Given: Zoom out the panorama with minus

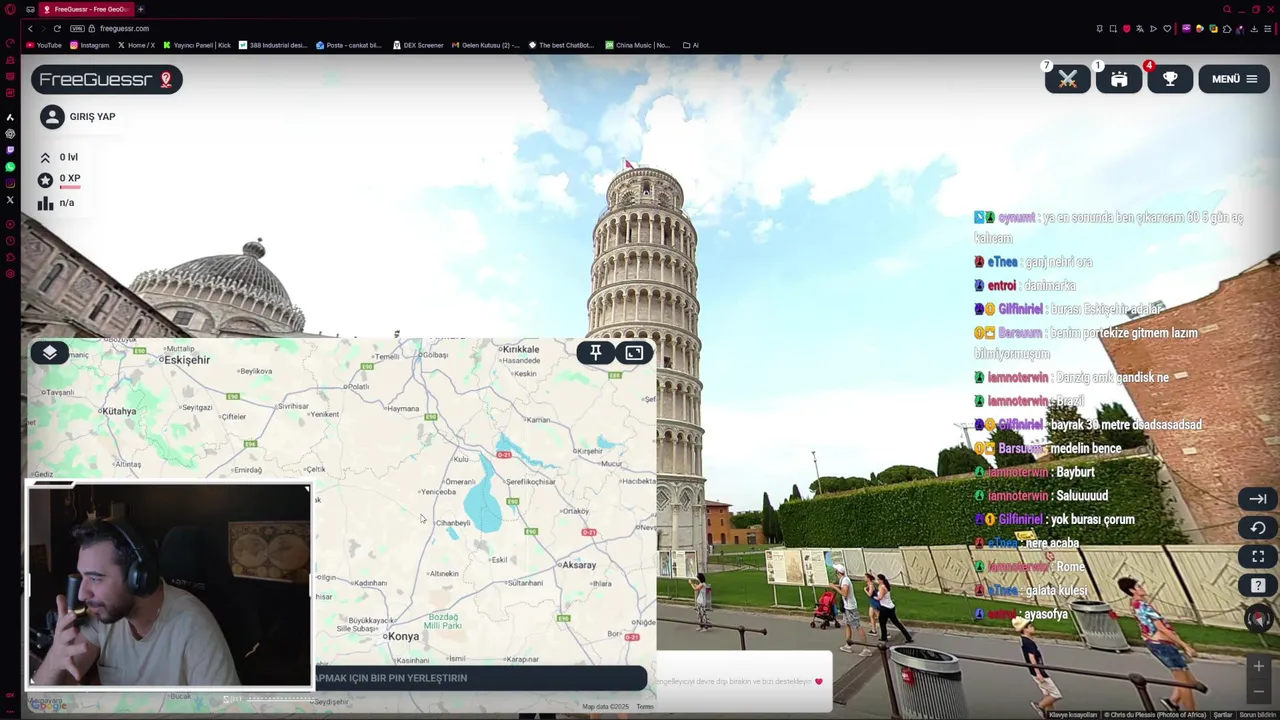Looking at the screenshot, I should [1258, 691].
